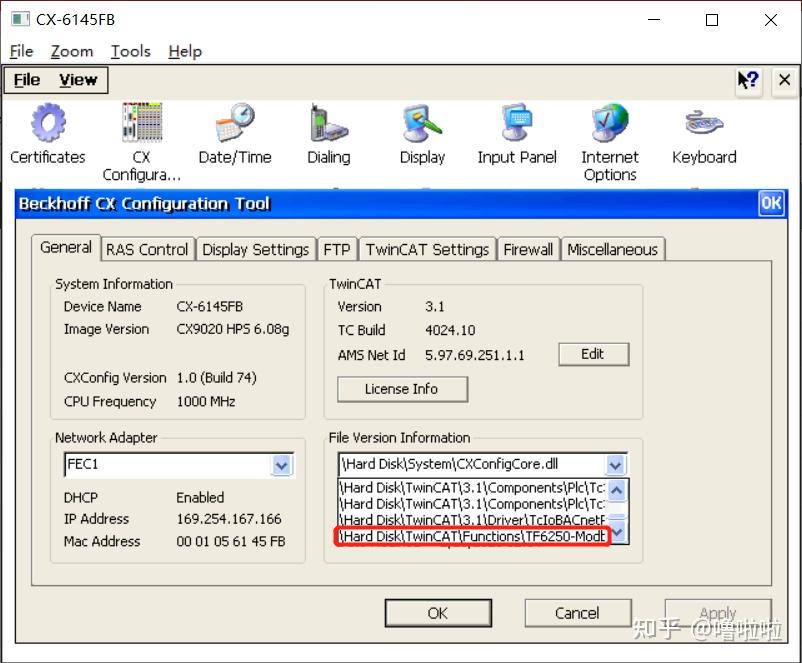802x663 pixels.
Task: Click the Mac Address value 00 01 05 61 45 FB
Action: click(231, 541)
